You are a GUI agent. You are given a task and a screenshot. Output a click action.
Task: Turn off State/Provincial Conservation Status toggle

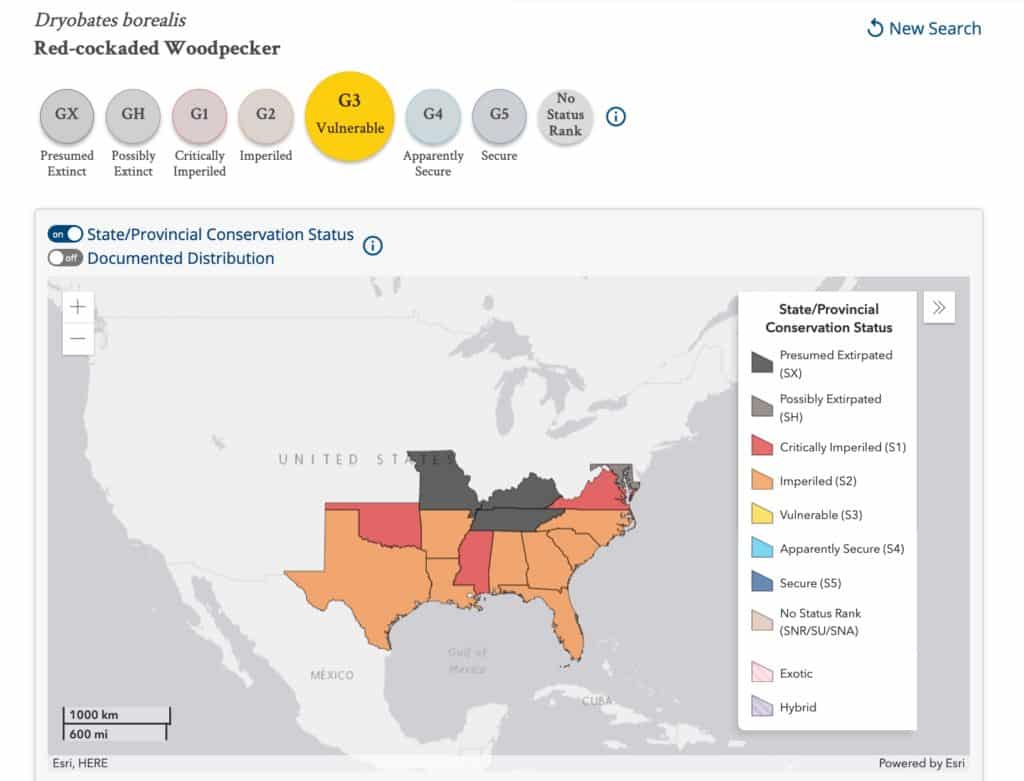pos(65,234)
